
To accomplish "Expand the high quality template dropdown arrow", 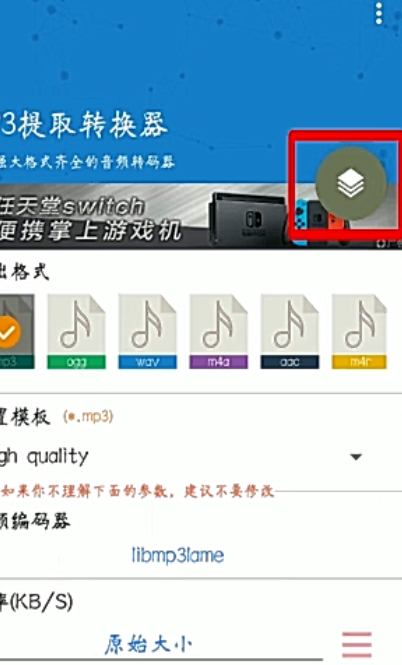I will pos(356,457).
